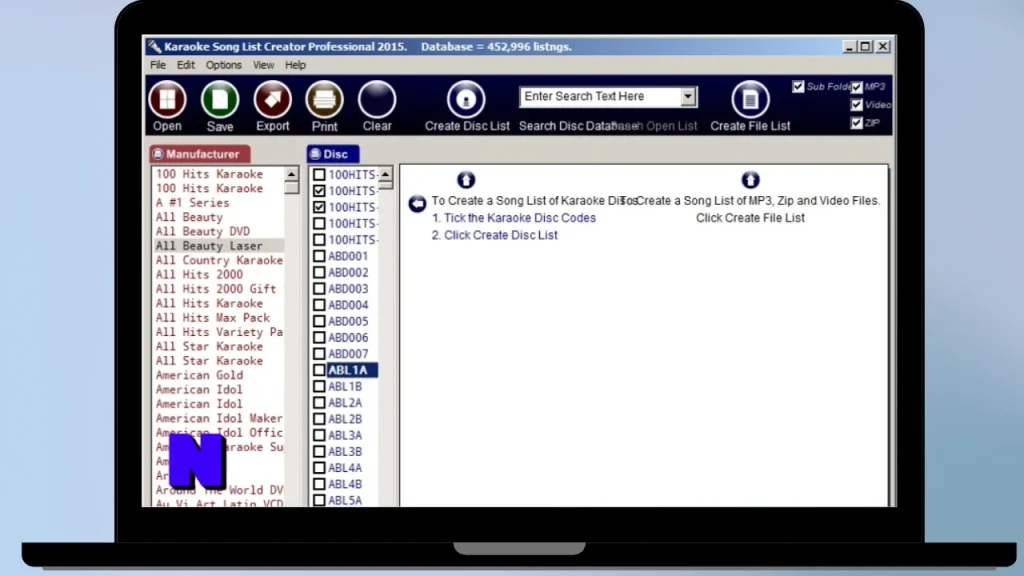Open the Edit menu
Image resolution: width=1024 pixels, height=576 pixels.
185,65
